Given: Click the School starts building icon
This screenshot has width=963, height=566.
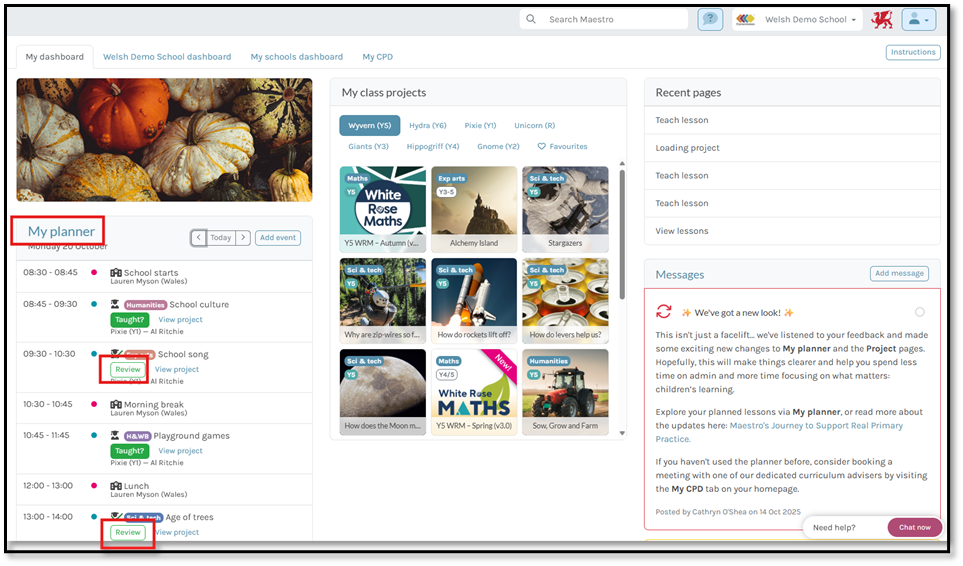Looking at the screenshot, I should [x=116, y=273].
